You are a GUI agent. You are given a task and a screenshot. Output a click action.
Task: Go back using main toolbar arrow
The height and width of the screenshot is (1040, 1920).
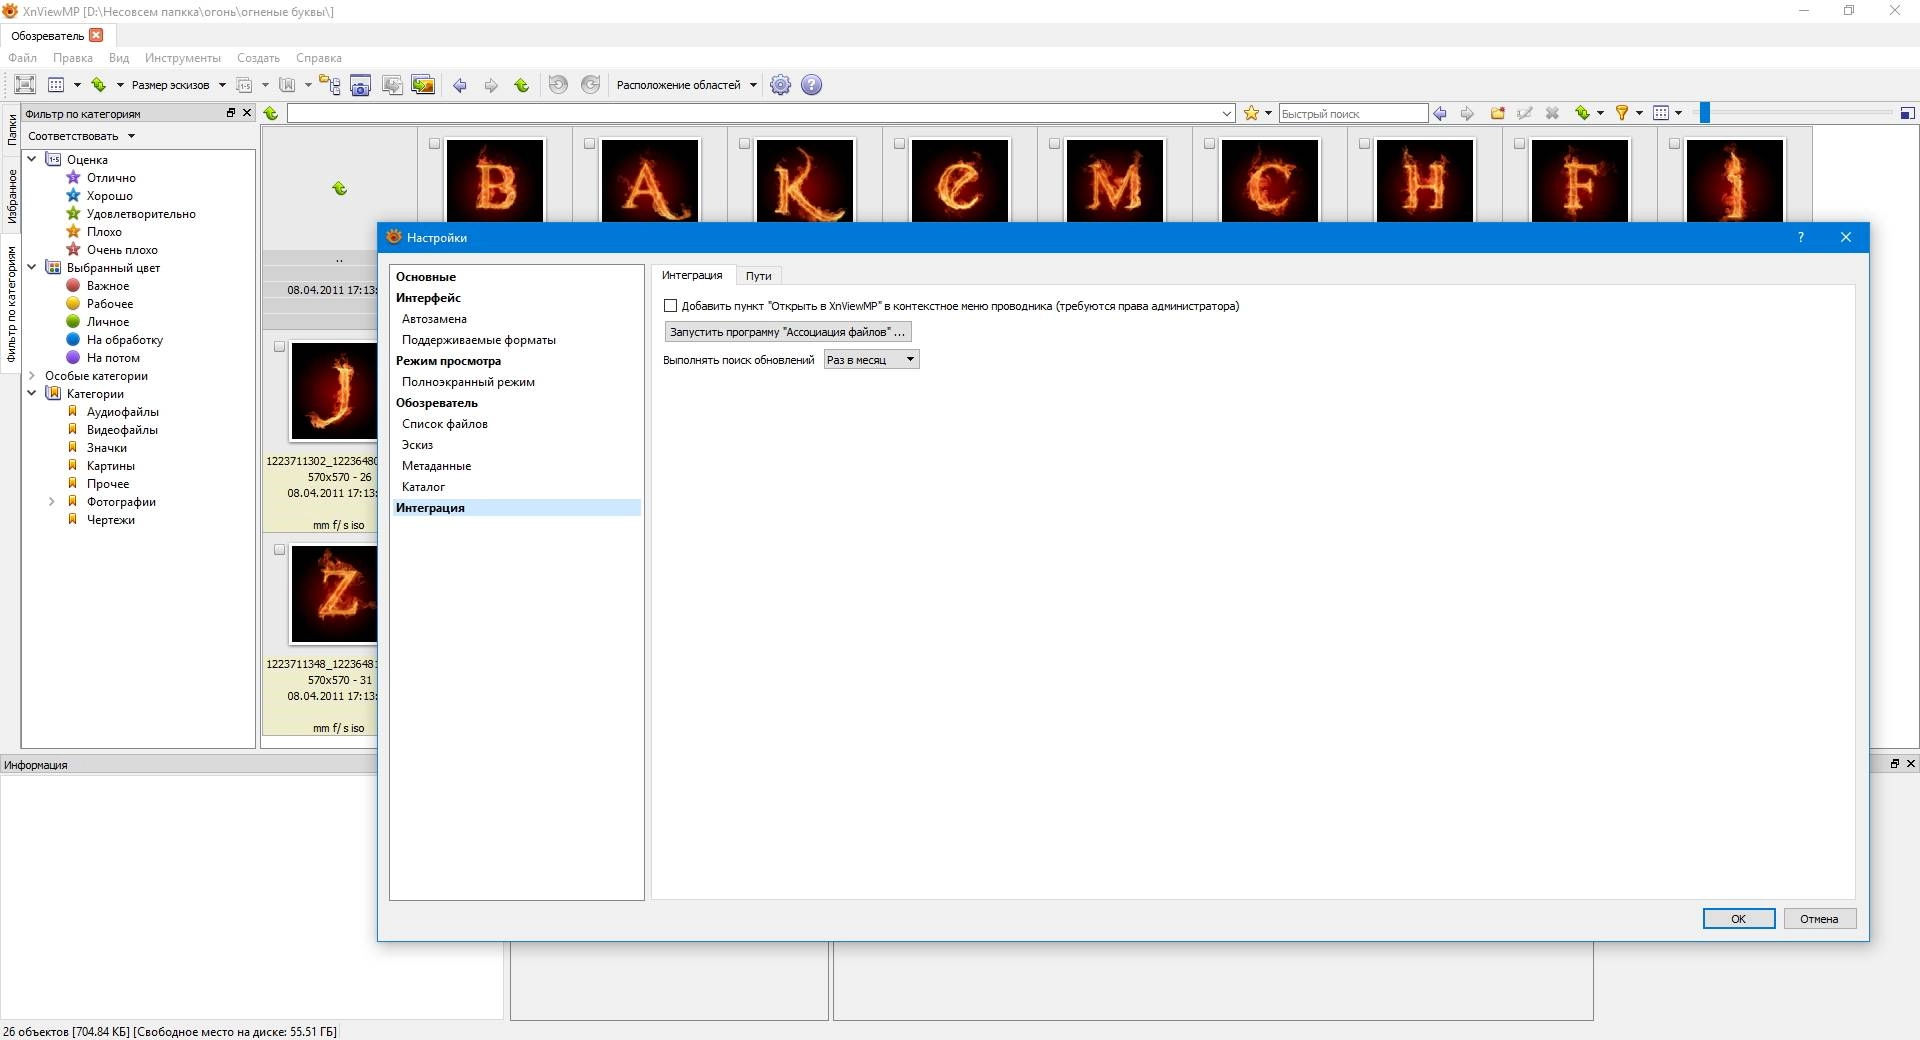coord(460,85)
